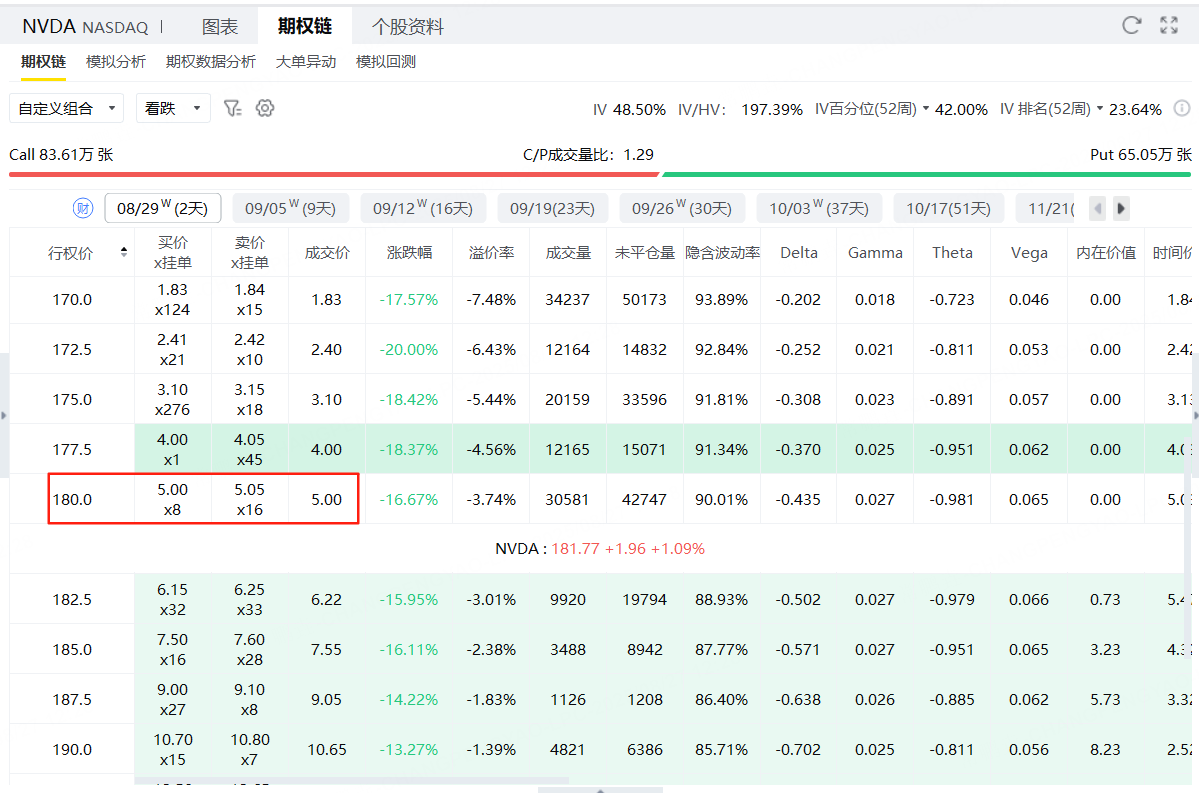Click the NVDA 181.77 price line
Image resolution: width=1199 pixels, height=793 pixels.
[x=600, y=549]
